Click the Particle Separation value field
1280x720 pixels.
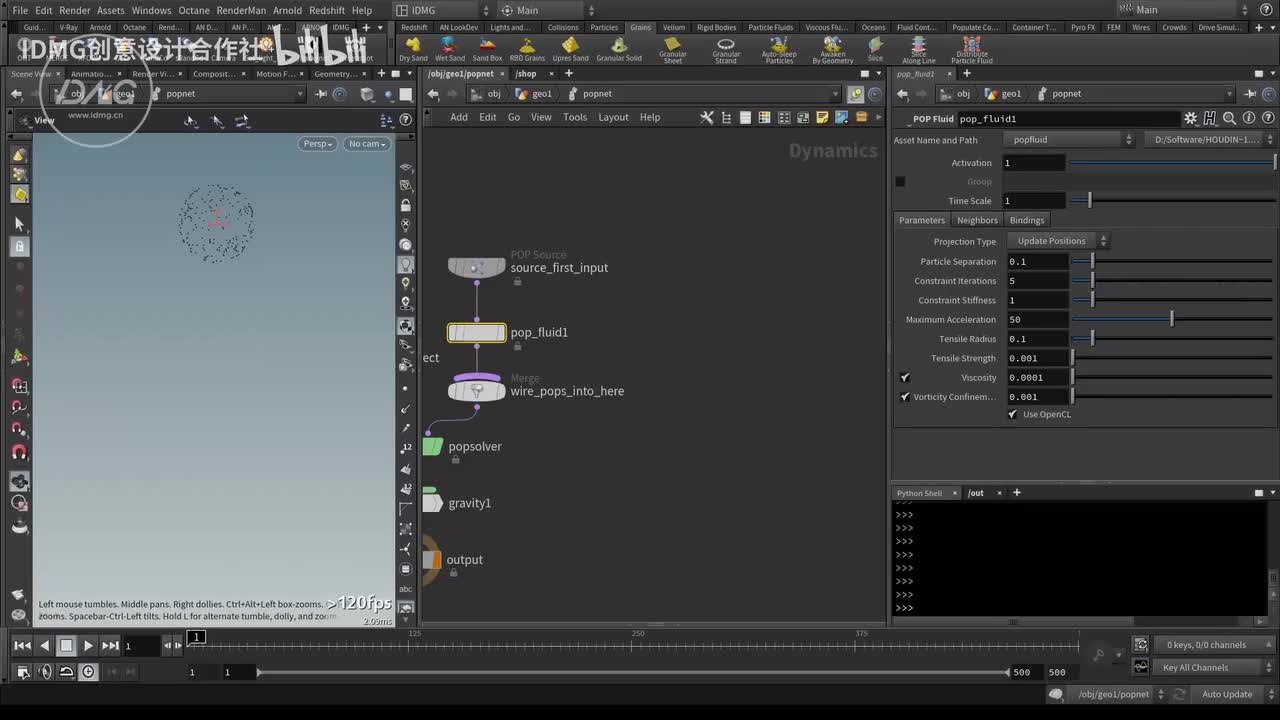(1036, 262)
